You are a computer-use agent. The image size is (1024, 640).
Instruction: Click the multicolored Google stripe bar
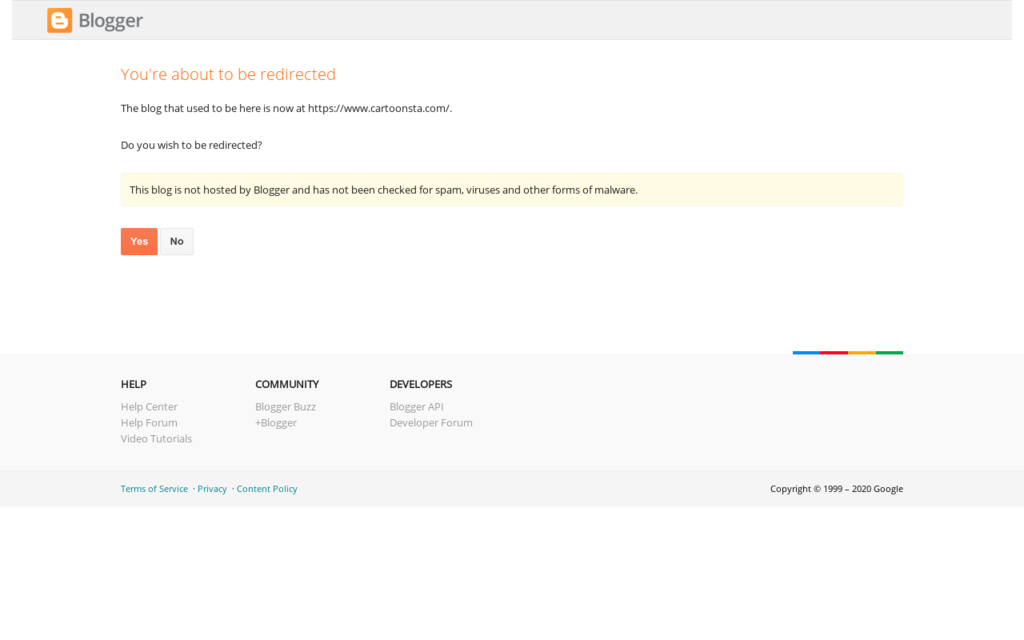pos(847,353)
